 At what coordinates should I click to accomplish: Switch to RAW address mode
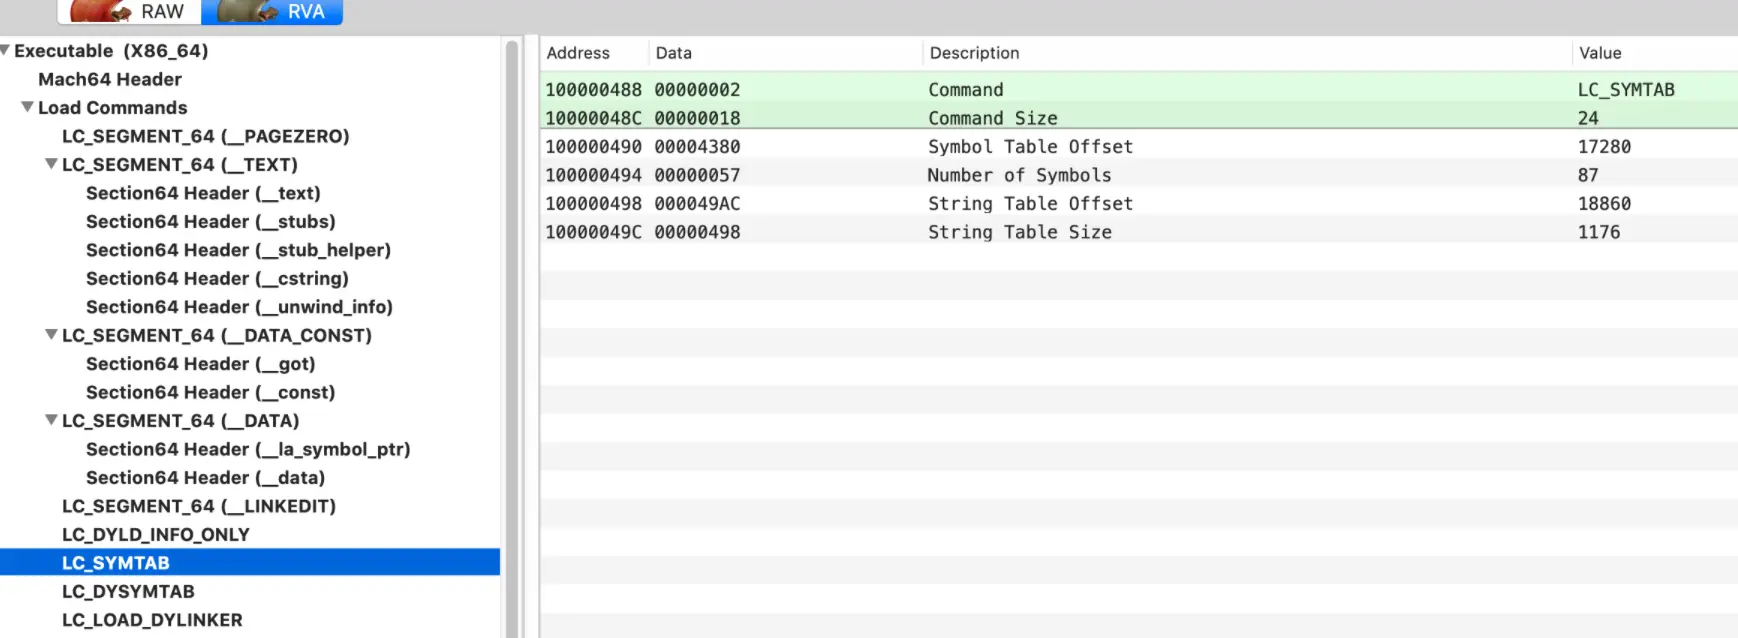coord(130,12)
